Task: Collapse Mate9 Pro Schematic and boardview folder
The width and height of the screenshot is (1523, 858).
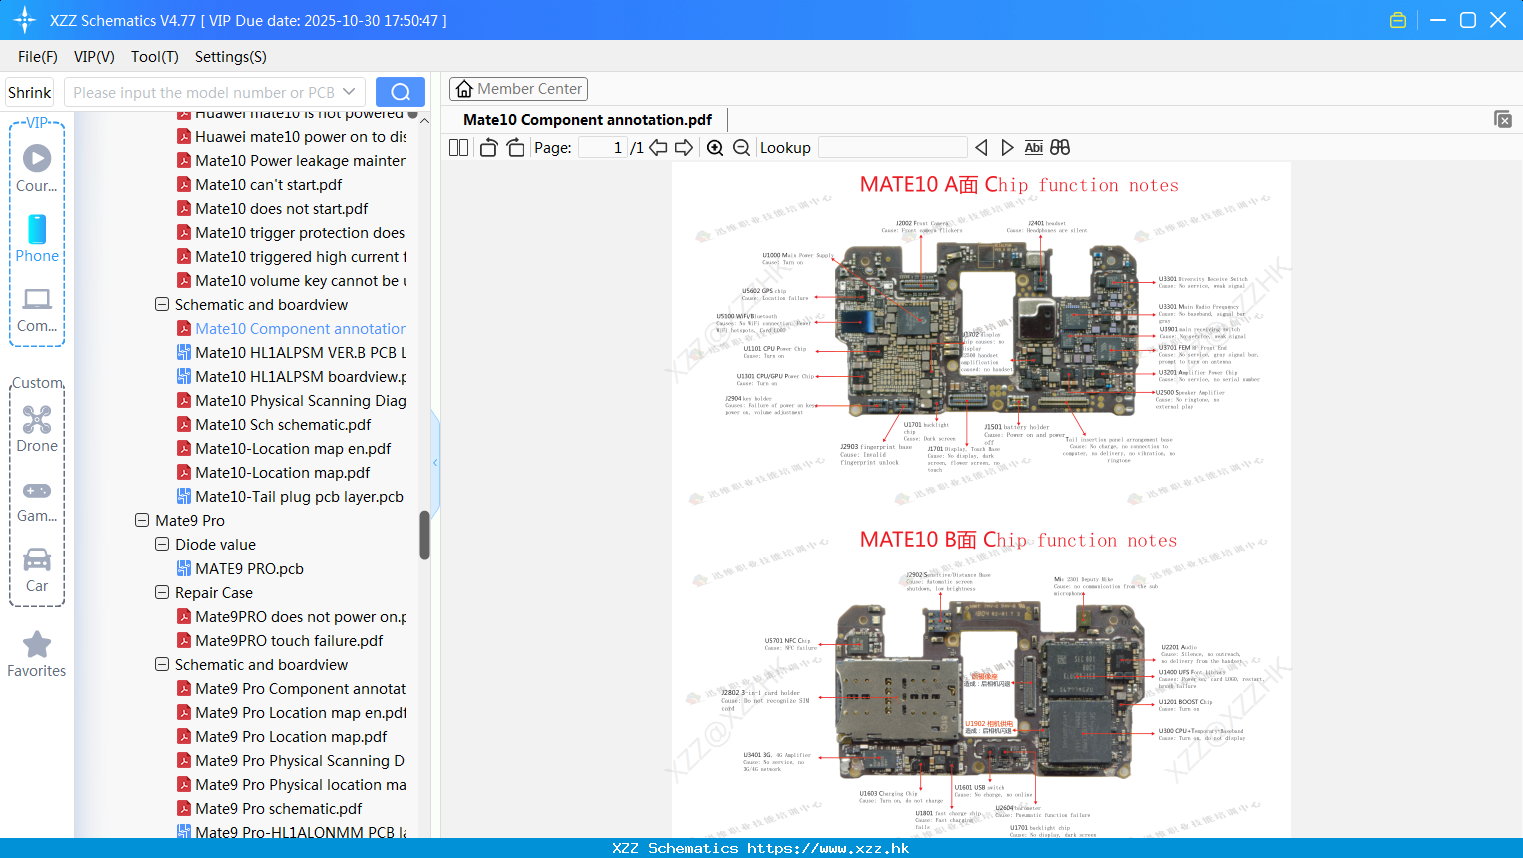Action: pyautogui.click(x=162, y=665)
